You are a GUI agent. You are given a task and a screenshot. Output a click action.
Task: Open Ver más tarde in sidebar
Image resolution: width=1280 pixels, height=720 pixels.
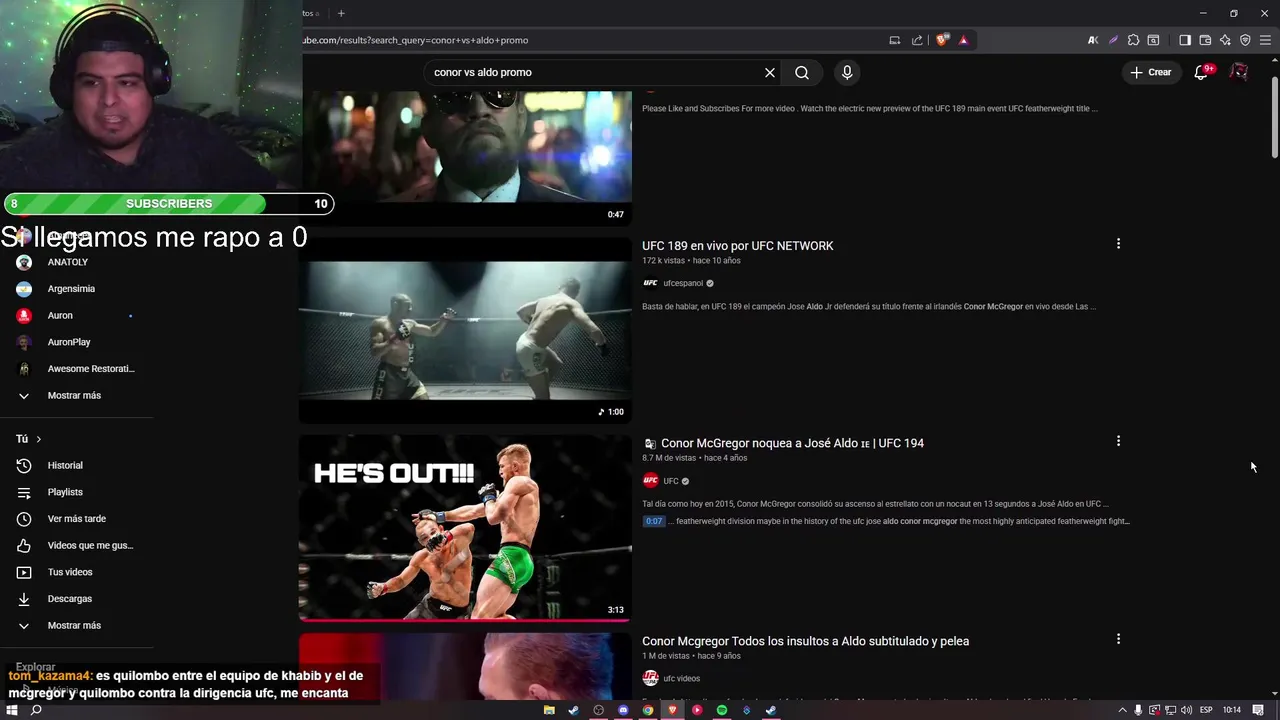click(x=75, y=519)
